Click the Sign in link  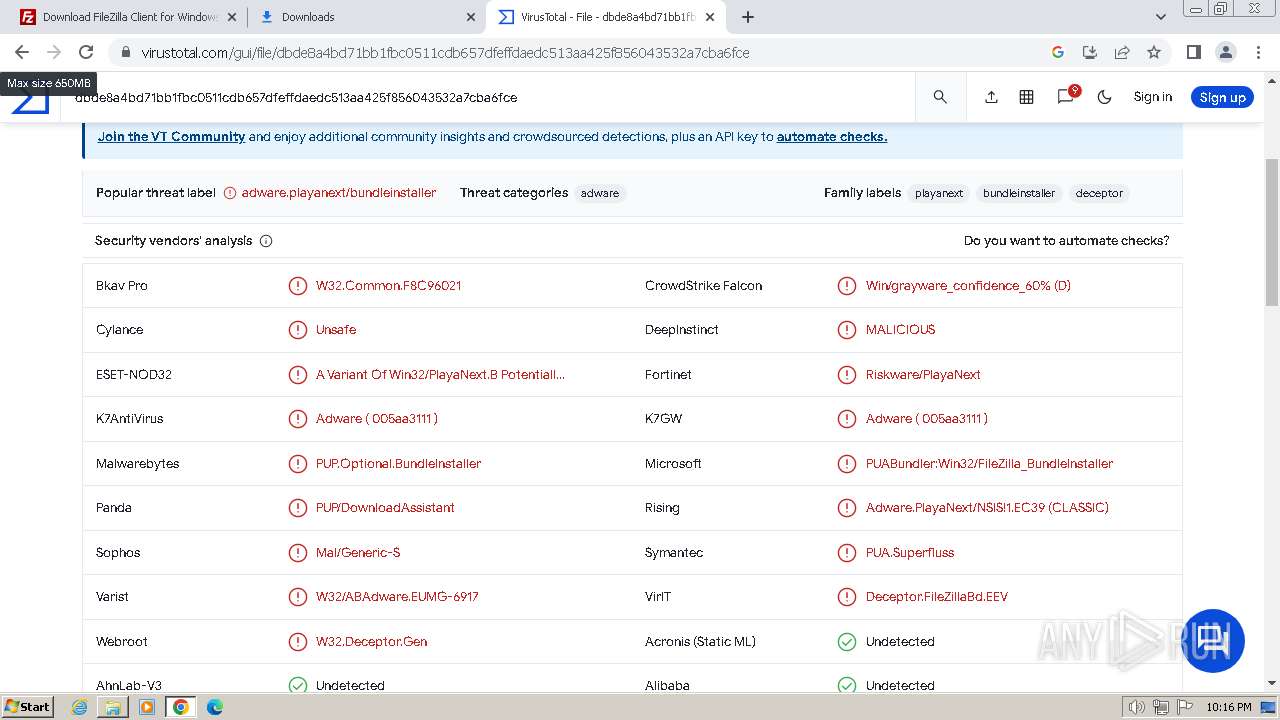point(1152,97)
